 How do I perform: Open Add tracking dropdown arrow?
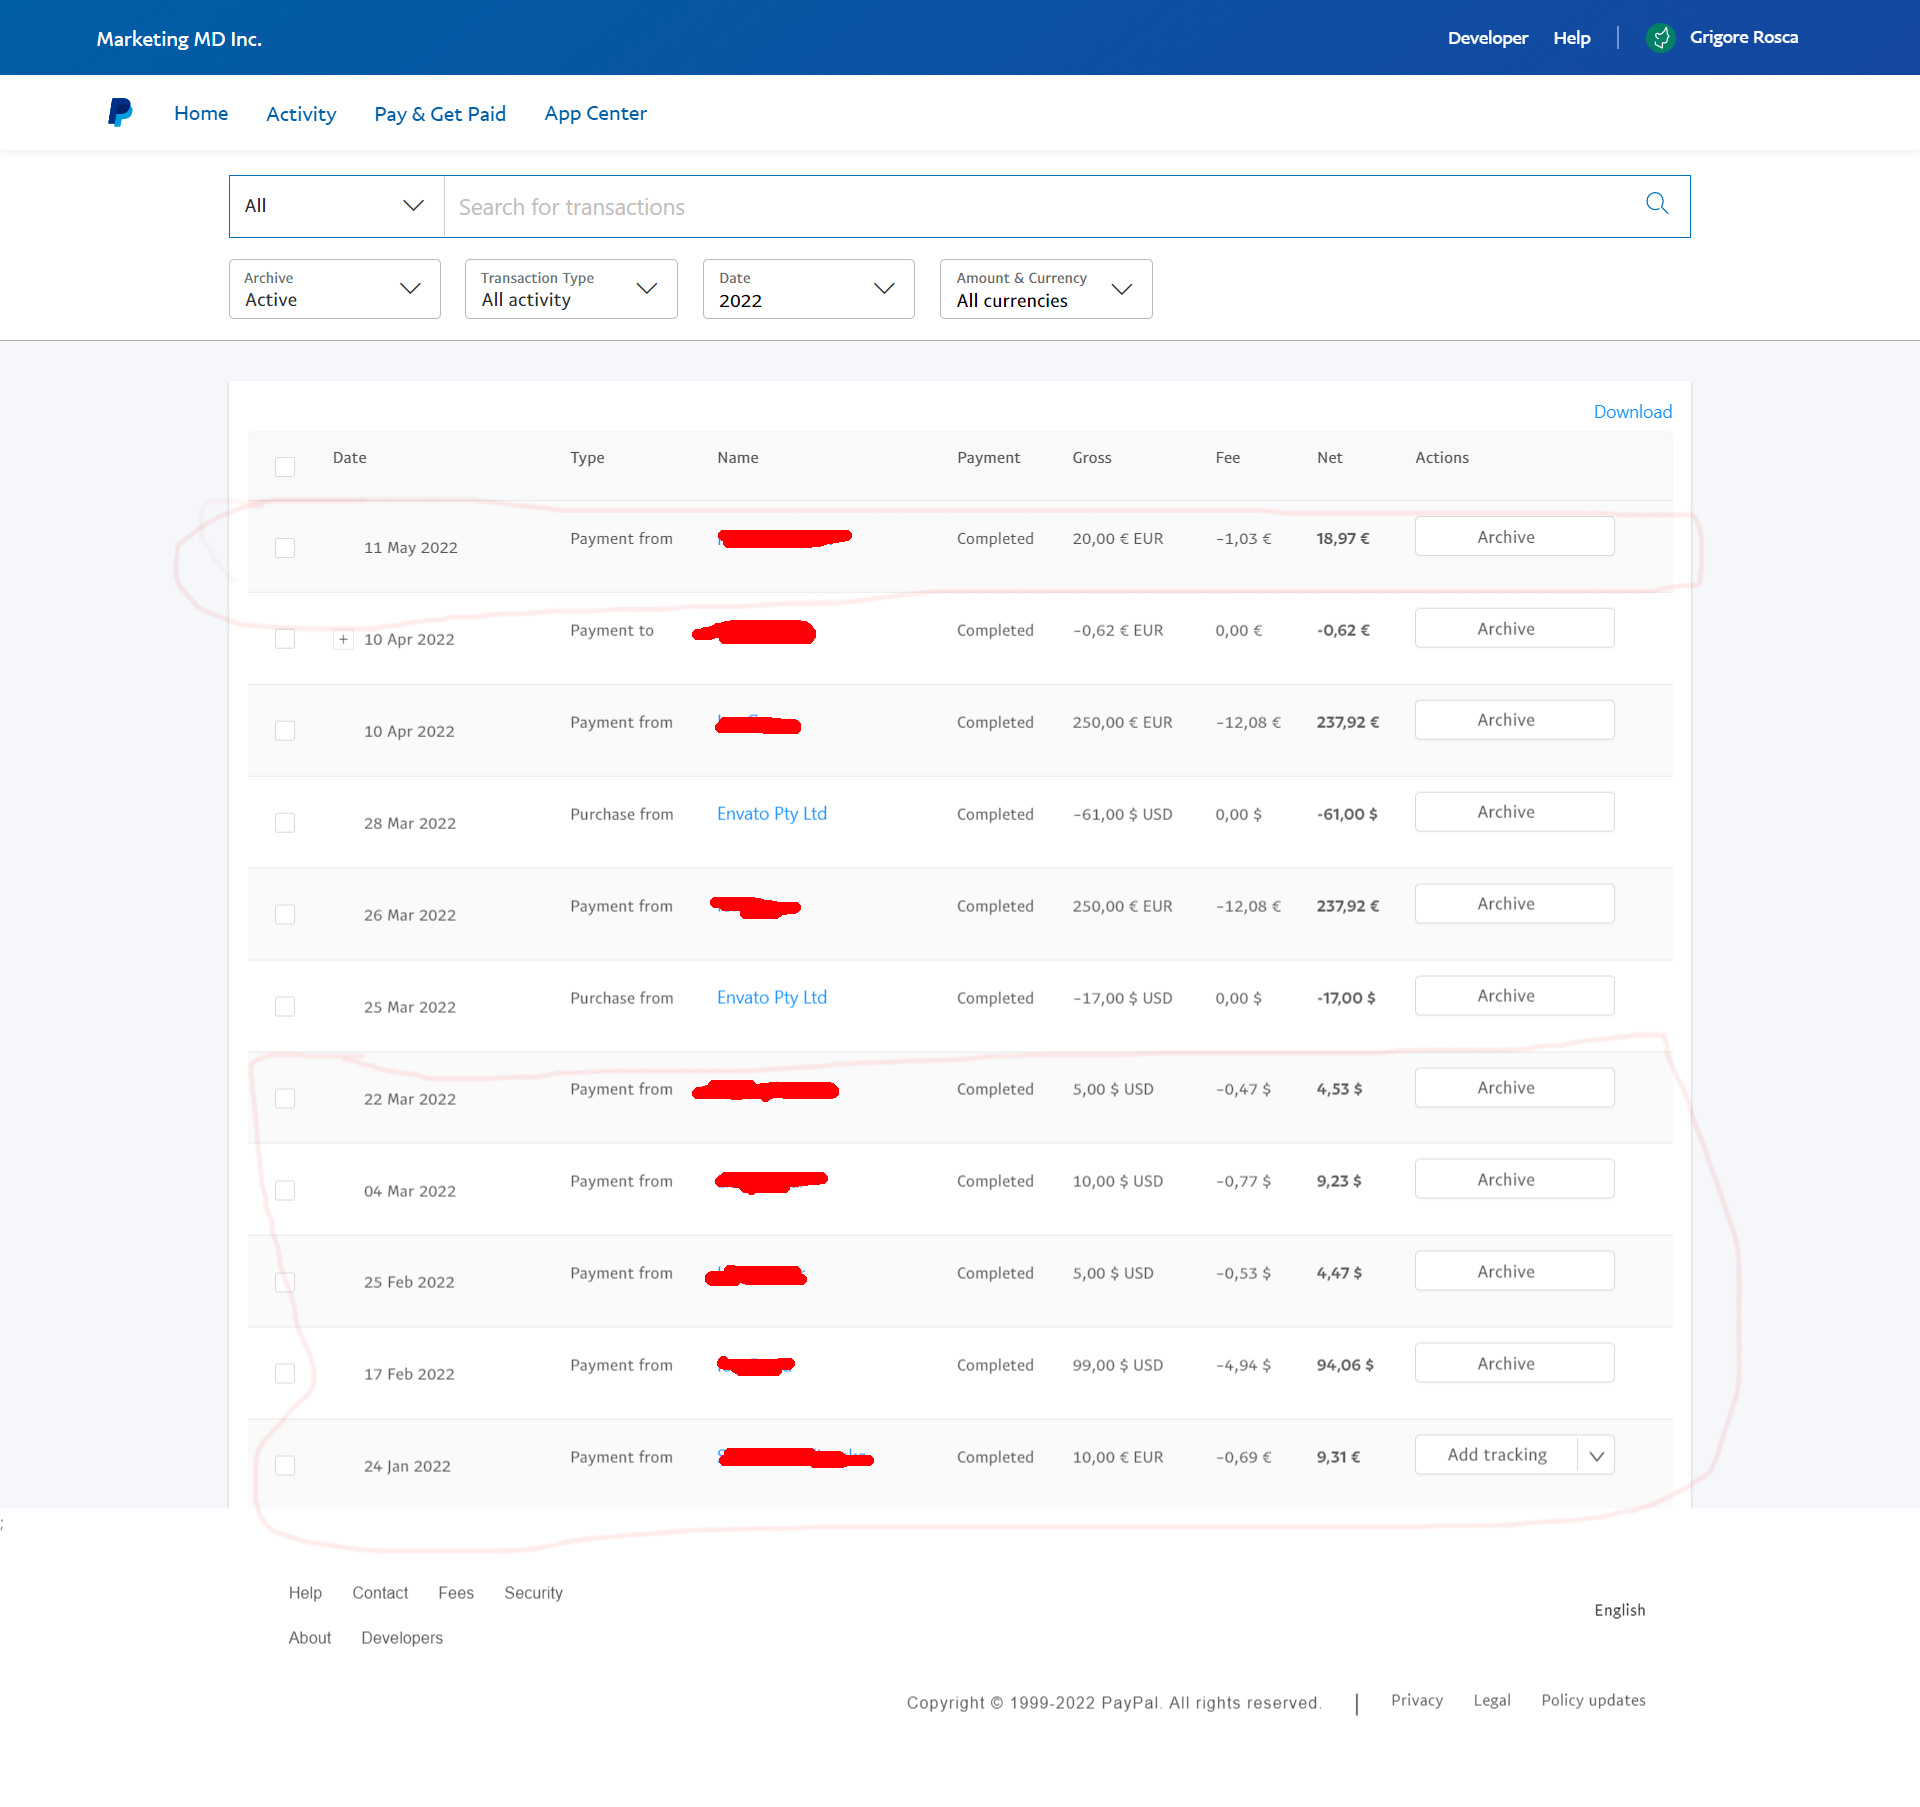coord(1596,1456)
